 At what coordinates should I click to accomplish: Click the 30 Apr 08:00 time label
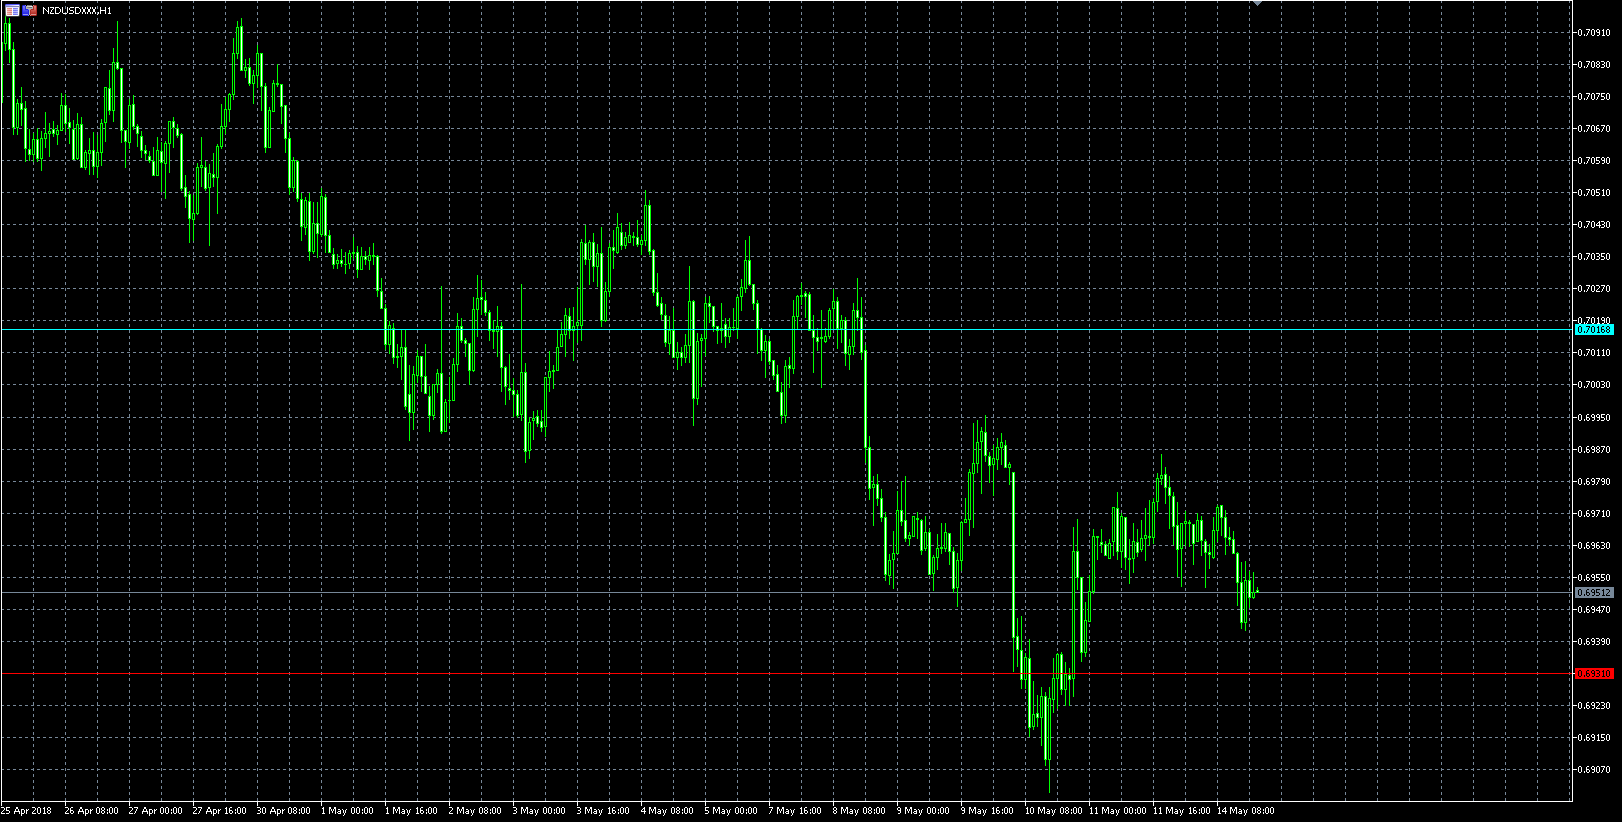[283, 811]
